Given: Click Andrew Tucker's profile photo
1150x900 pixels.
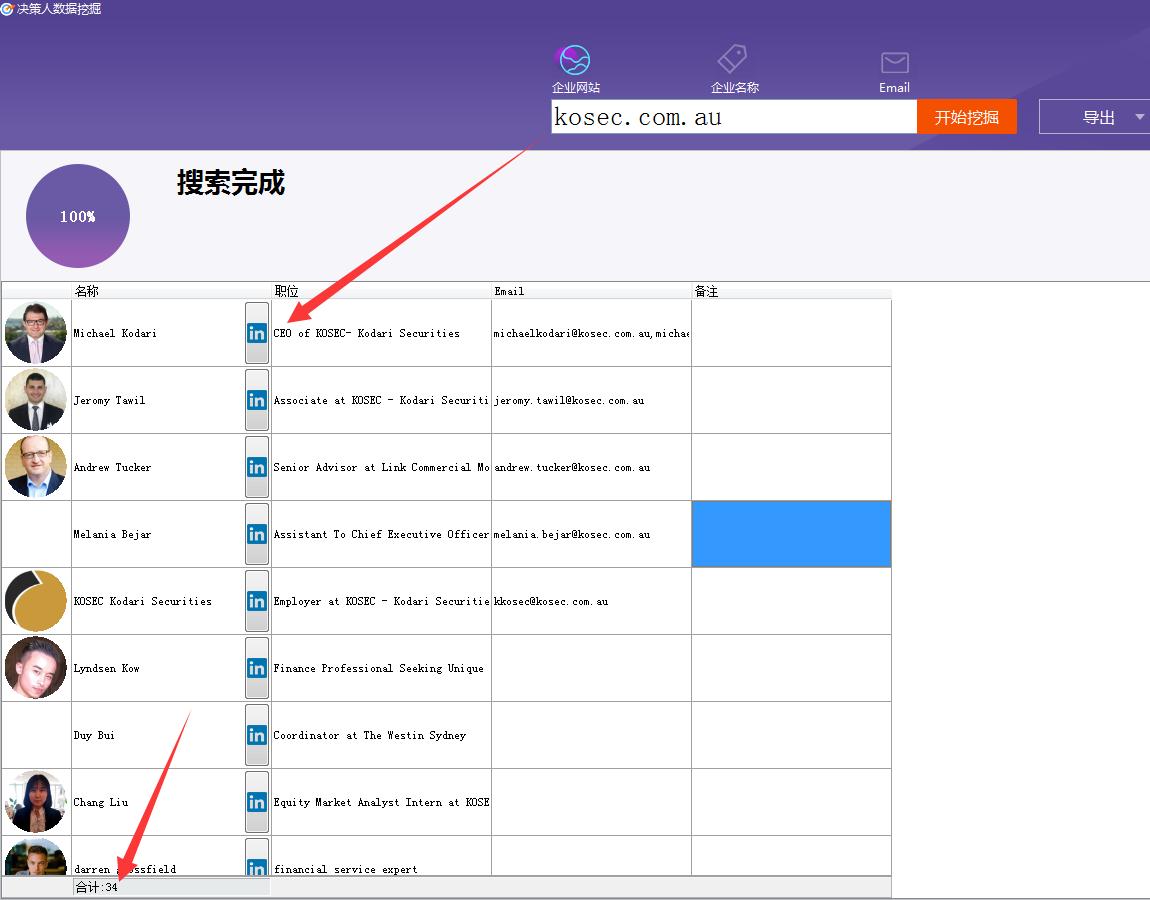Looking at the screenshot, I should pyautogui.click(x=35, y=467).
